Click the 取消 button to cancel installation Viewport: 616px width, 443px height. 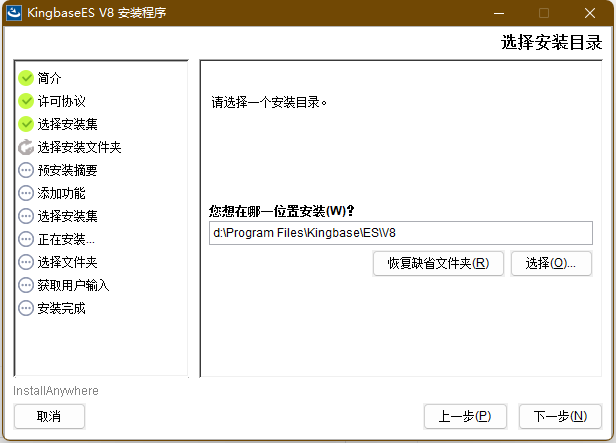coord(49,416)
